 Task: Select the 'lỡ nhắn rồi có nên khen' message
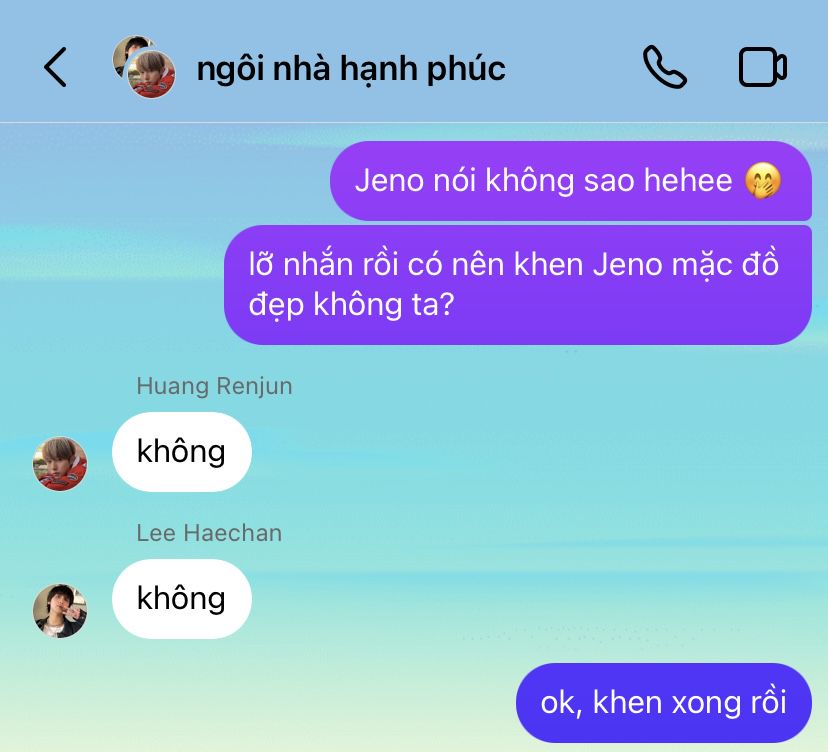pos(518,285)
